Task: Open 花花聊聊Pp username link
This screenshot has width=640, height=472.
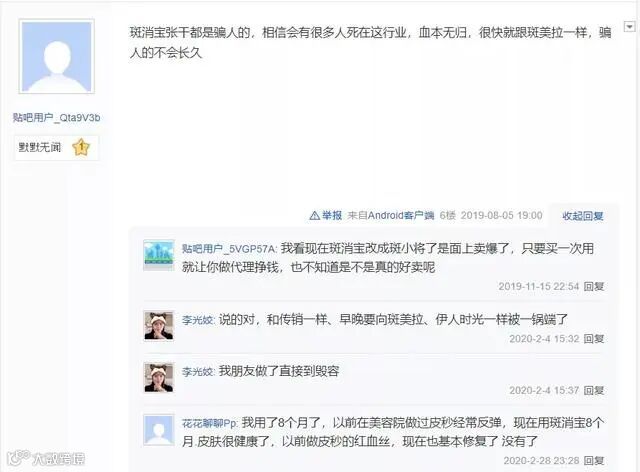Action: 210,423
